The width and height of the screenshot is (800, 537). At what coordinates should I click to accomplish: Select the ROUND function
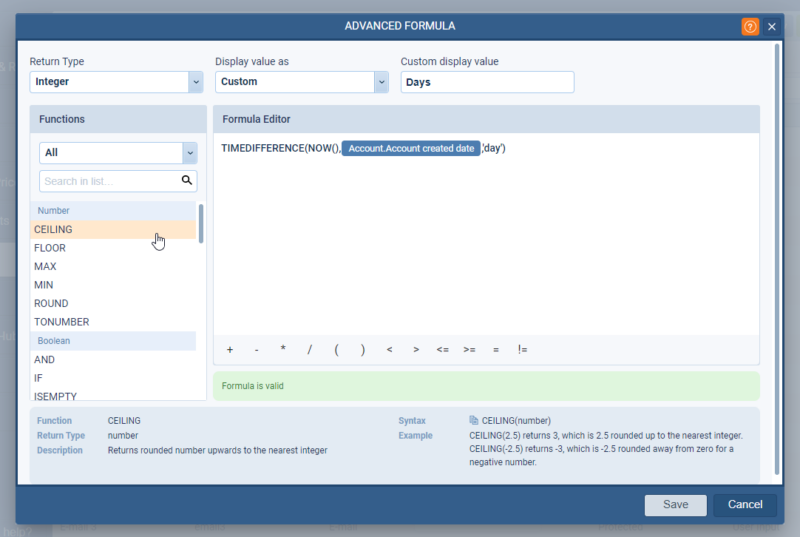tap(113, 303)
